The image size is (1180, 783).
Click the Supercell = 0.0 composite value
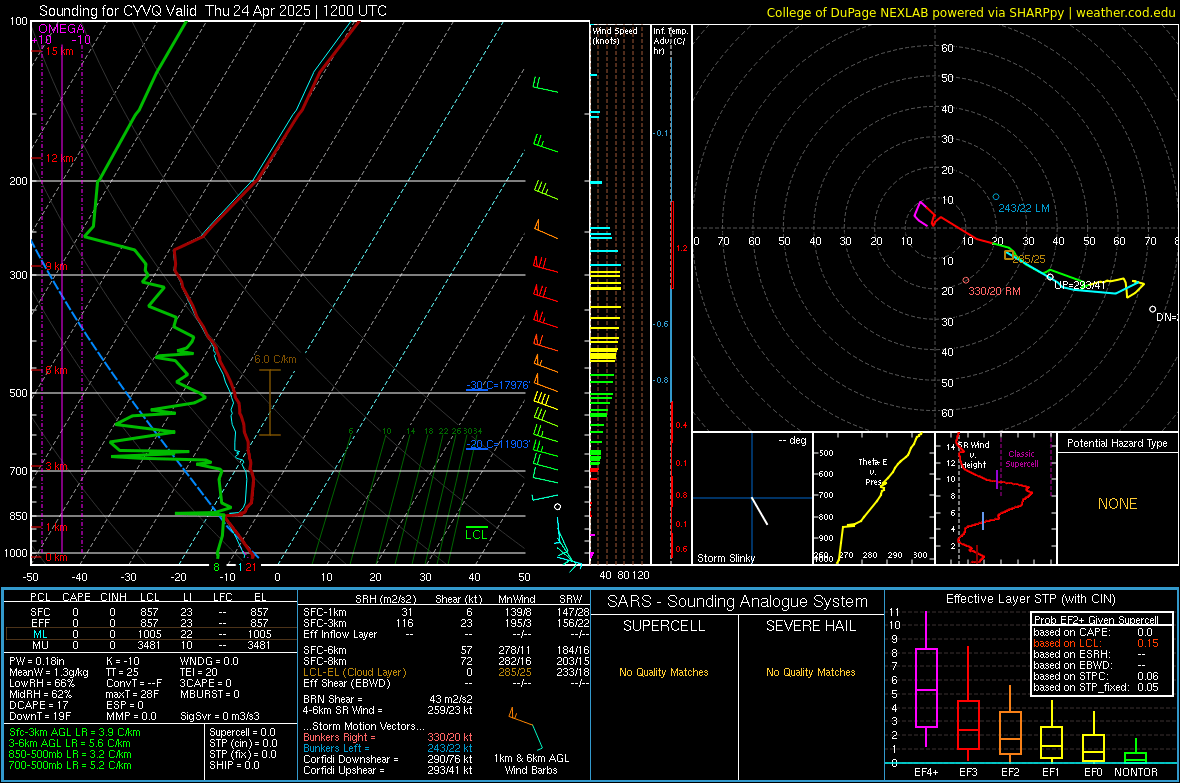click(x=242, y=732)
